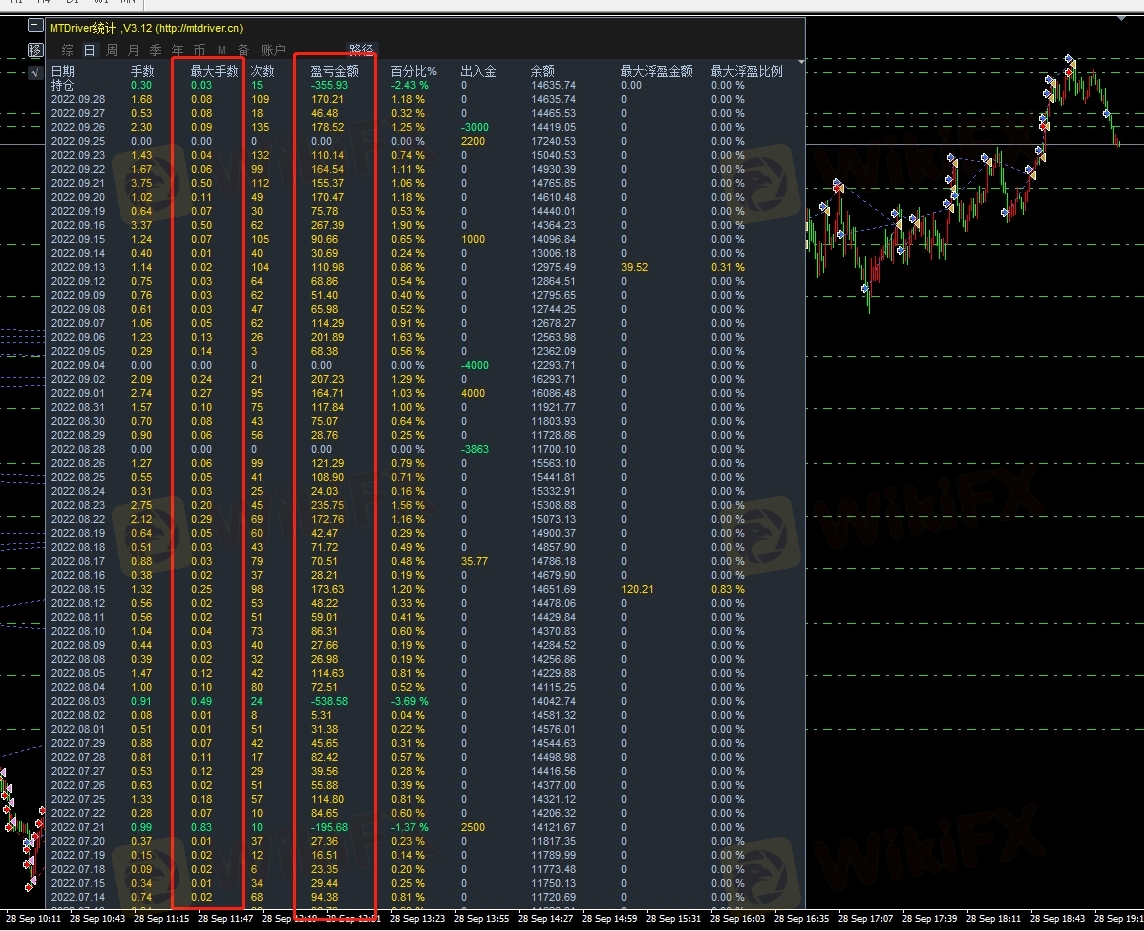Viewport: 1144px width, 931px height.
Task: Click the 余额 balance column header
Action: pos(542,71)
